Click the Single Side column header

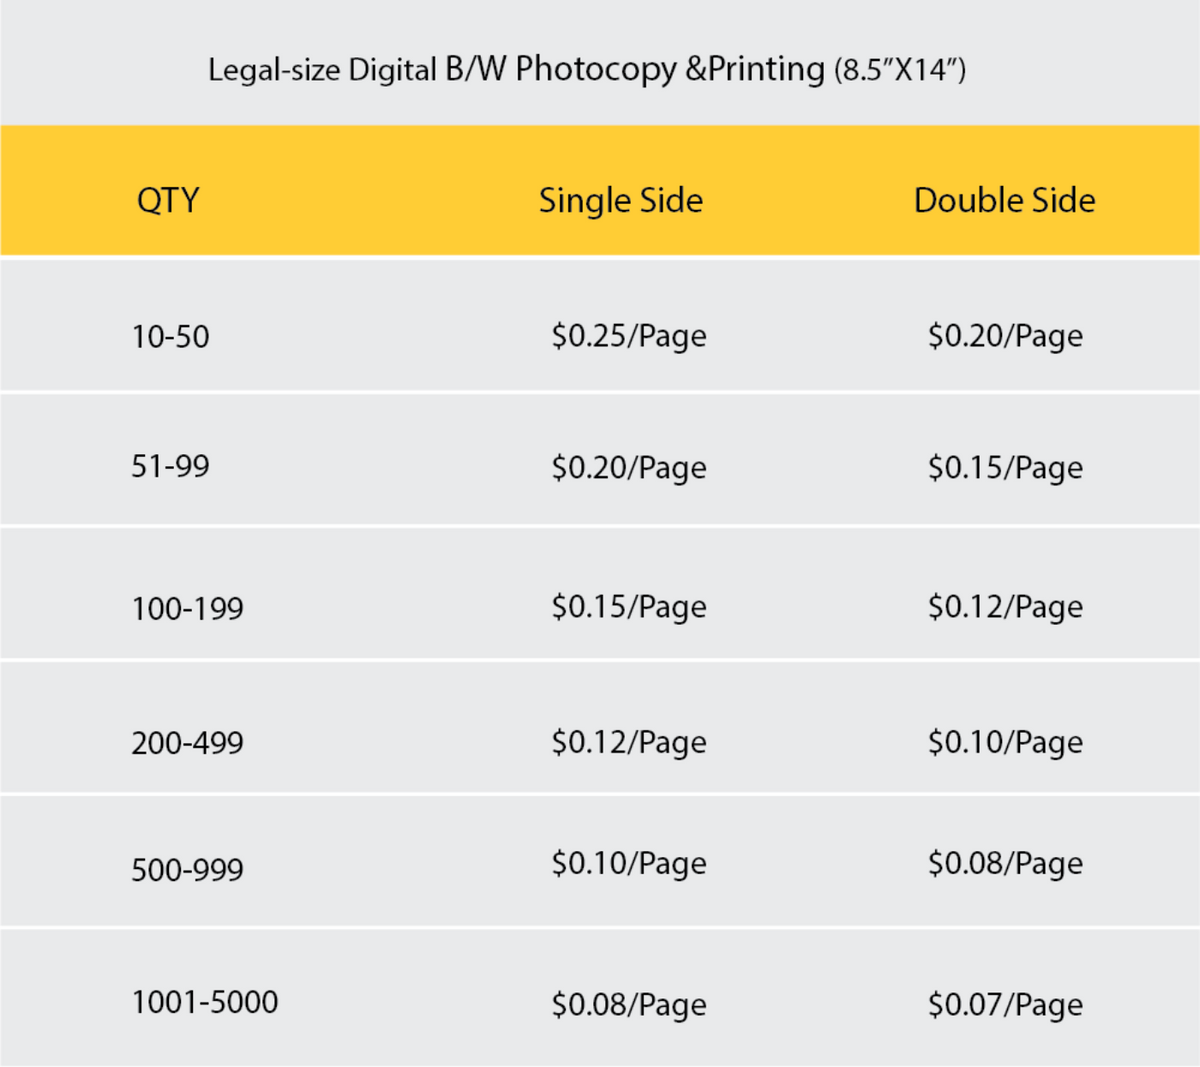click(x=620, y=200)
